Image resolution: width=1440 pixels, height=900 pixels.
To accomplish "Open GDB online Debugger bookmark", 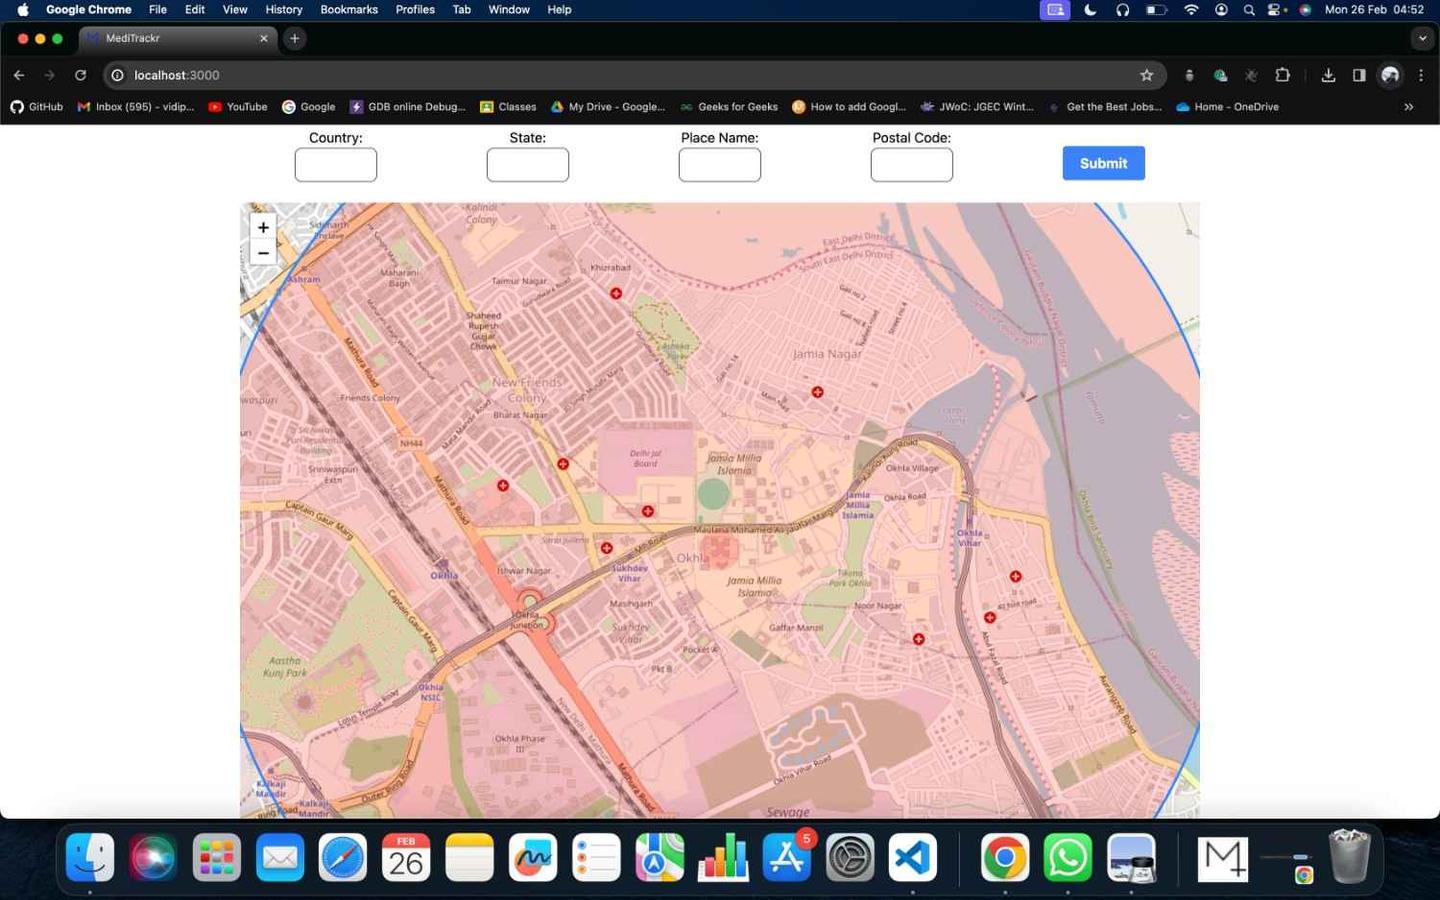I will point(407,106).
